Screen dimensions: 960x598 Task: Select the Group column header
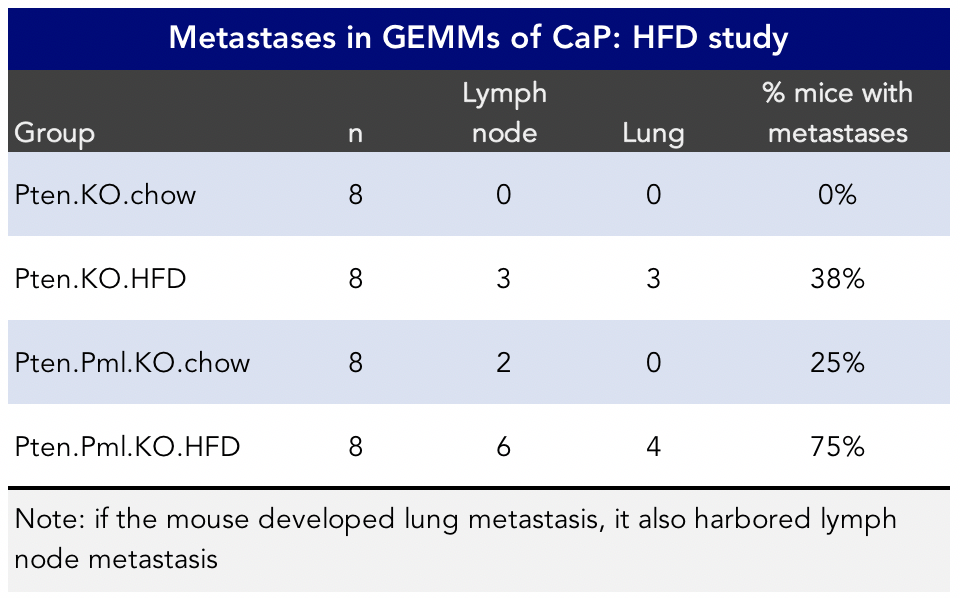pos(55,132)
